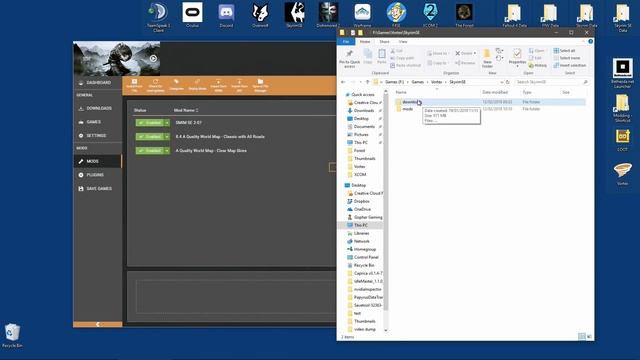Select the Mods page in Vortex sidebar

tap(98, 161)
